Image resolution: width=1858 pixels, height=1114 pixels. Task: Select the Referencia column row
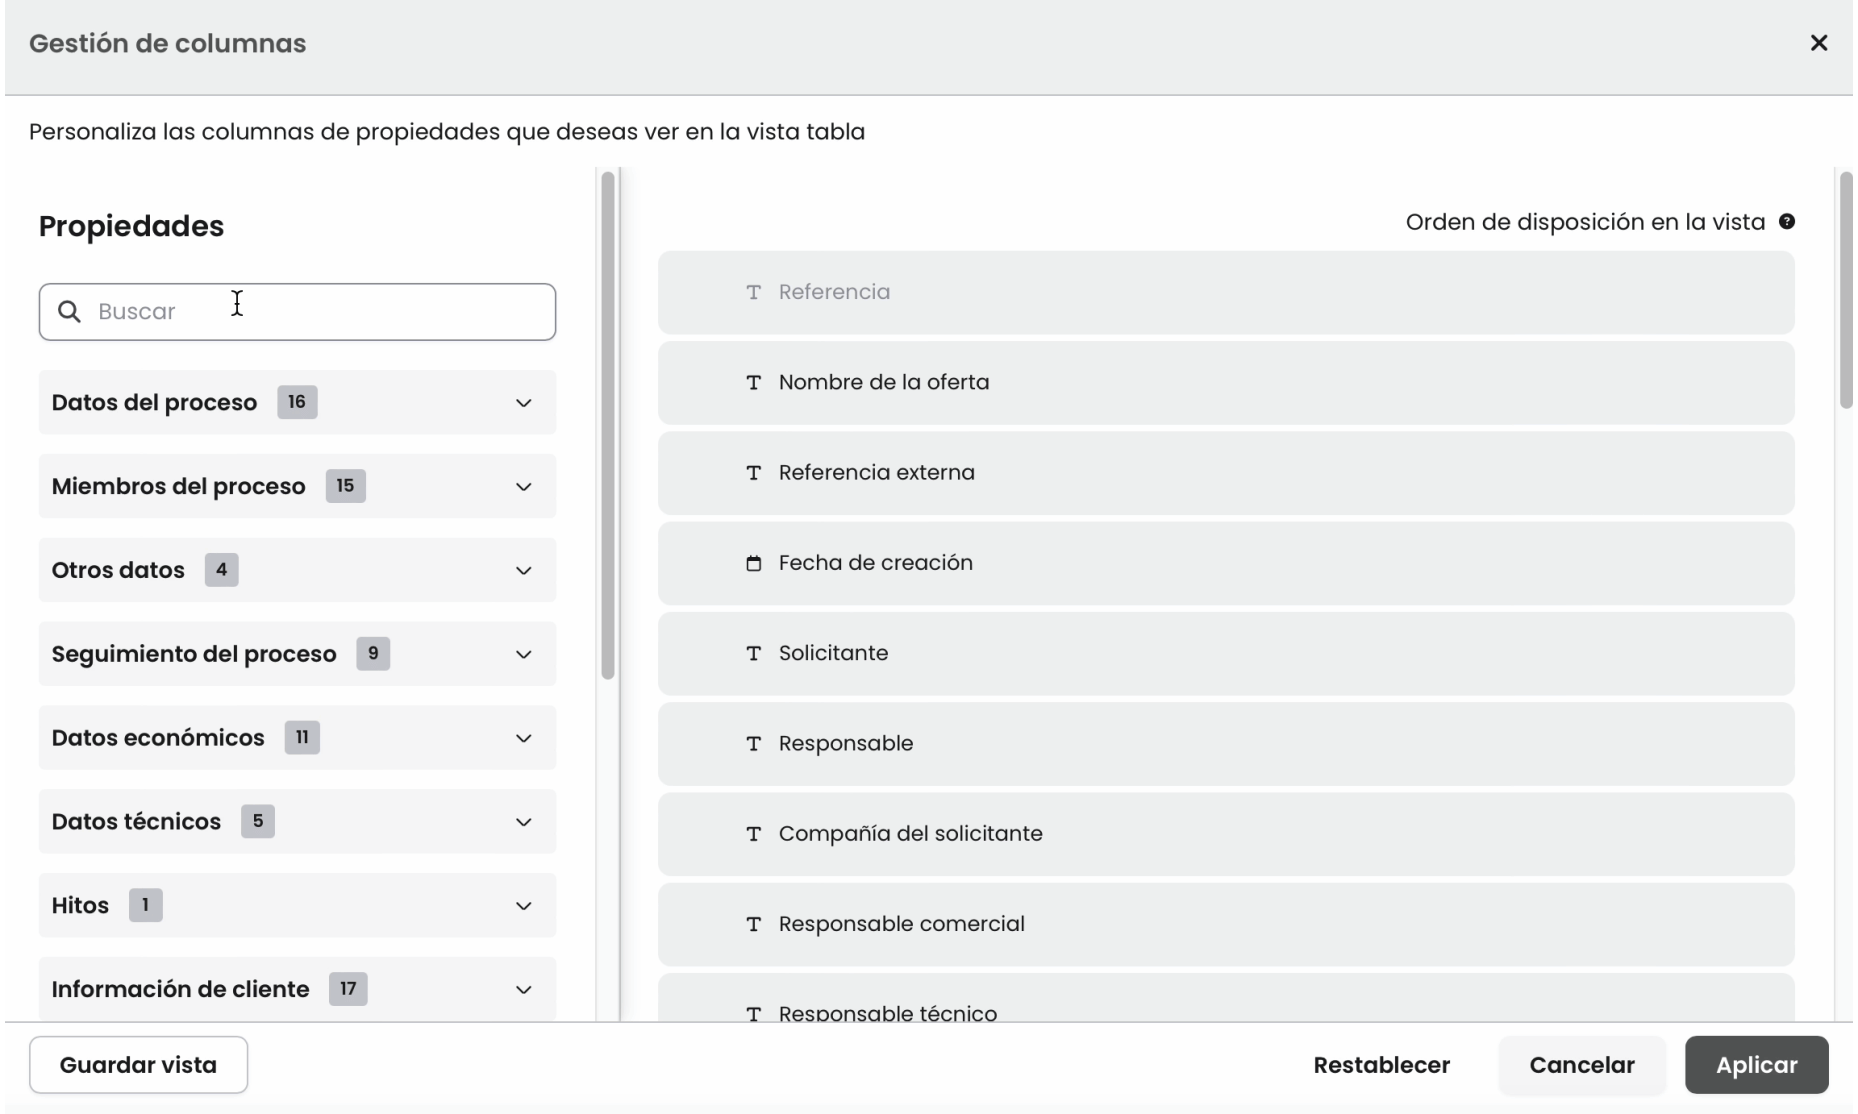[1226, 292]
